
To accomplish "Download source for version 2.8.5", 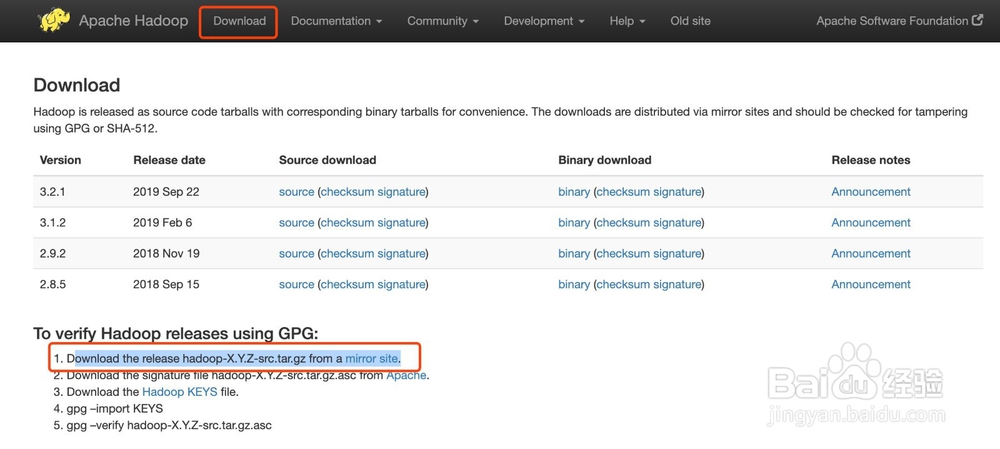I will coord(297,284).
